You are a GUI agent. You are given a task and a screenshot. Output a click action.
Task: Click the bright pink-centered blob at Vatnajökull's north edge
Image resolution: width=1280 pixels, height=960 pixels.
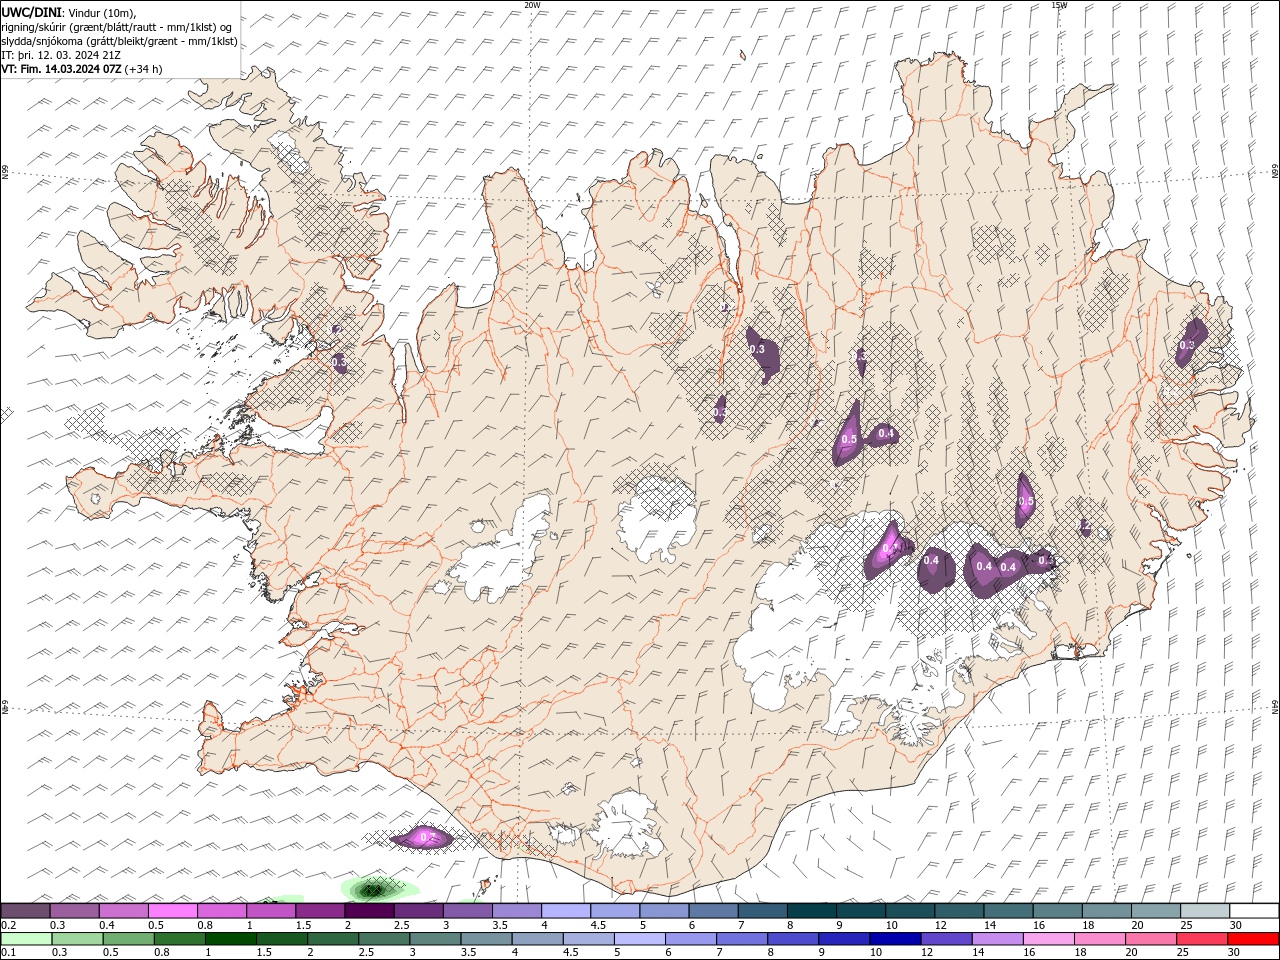click(889, 550)
